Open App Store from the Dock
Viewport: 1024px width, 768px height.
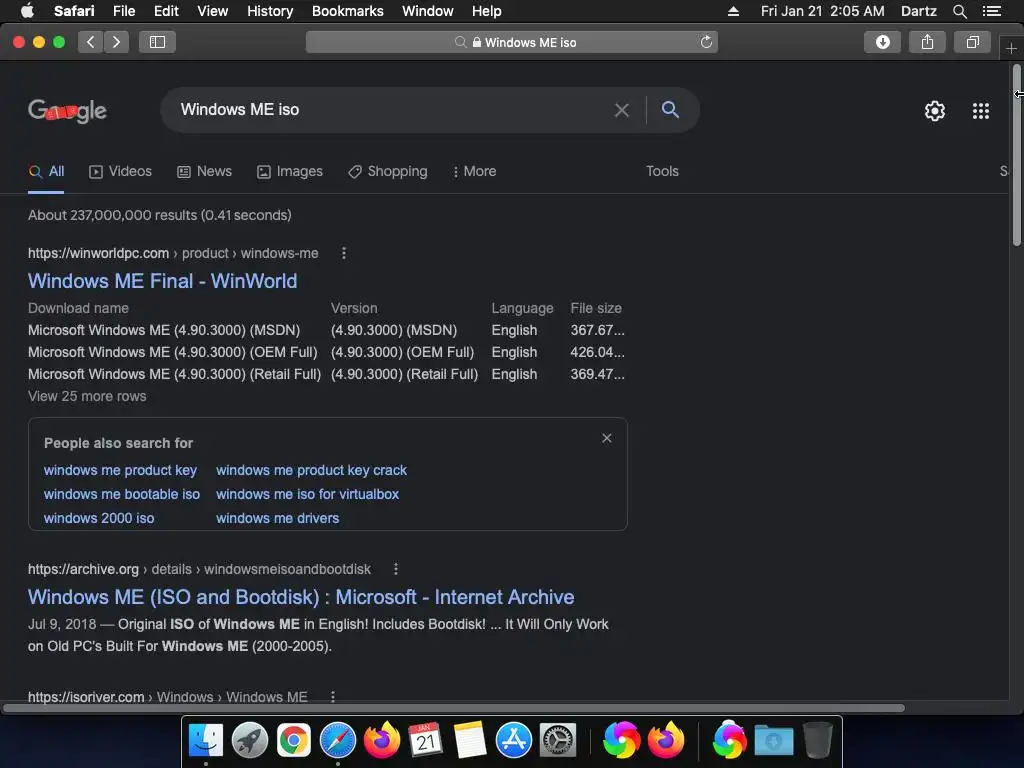[x=514, y=741]
